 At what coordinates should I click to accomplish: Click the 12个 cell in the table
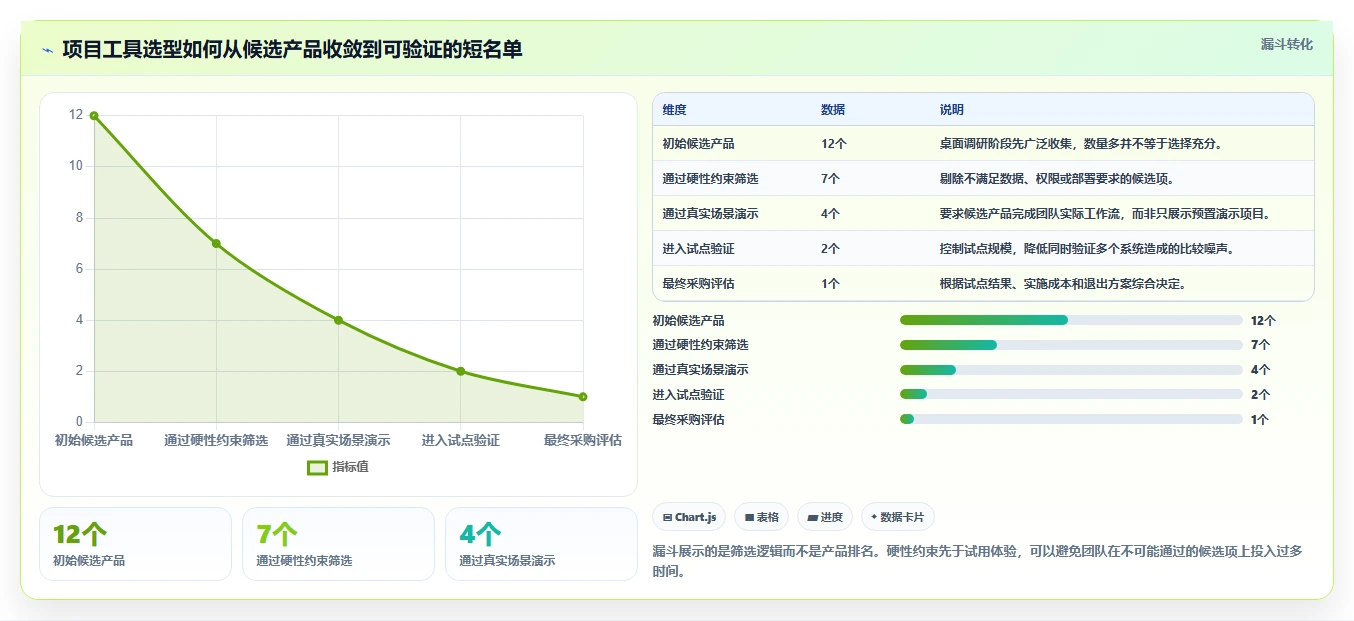coord(834,144)
